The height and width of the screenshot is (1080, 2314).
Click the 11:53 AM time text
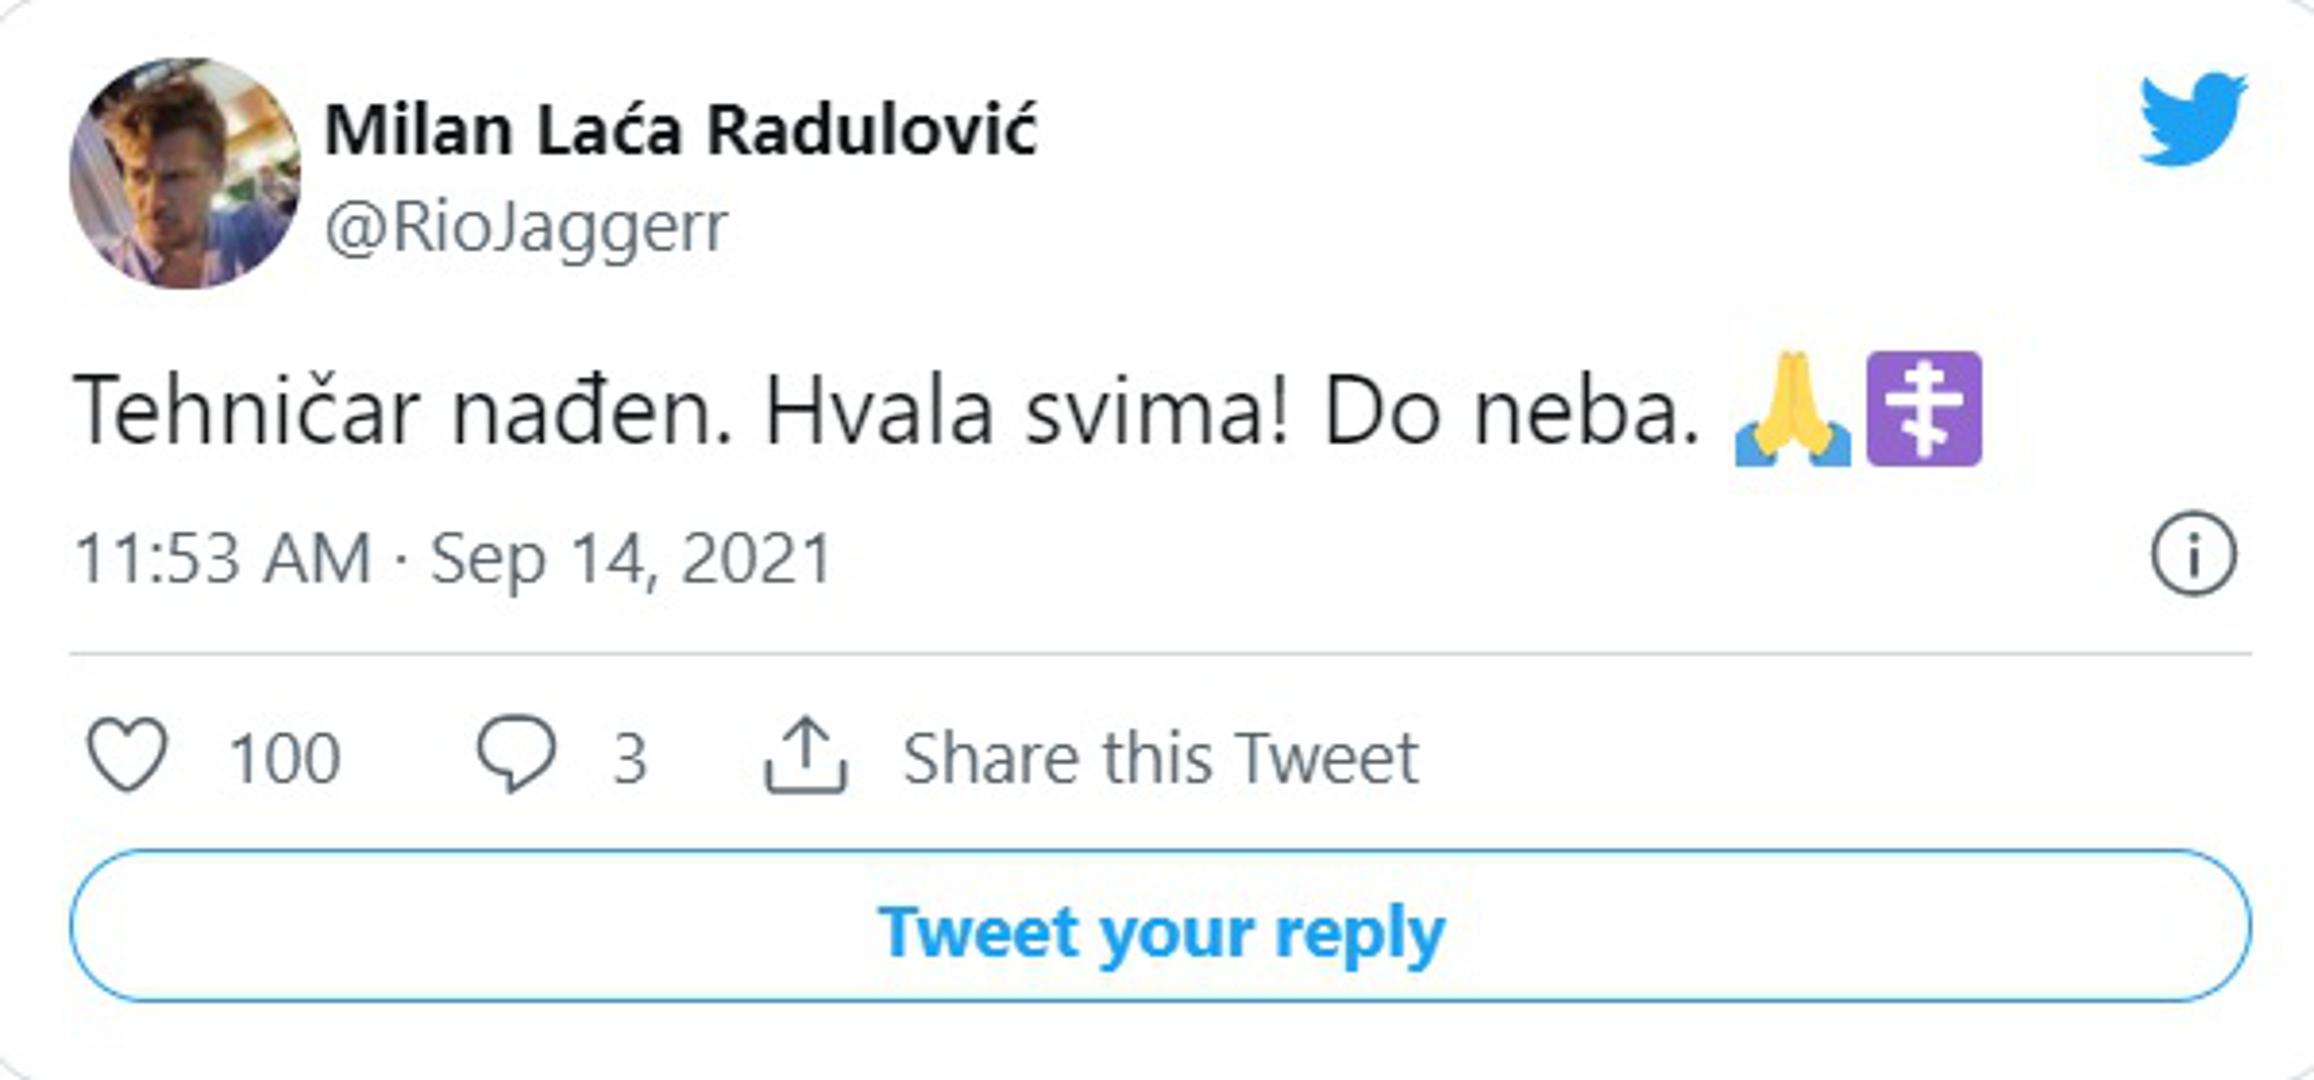pyautogui.click(x=223, y=558)
